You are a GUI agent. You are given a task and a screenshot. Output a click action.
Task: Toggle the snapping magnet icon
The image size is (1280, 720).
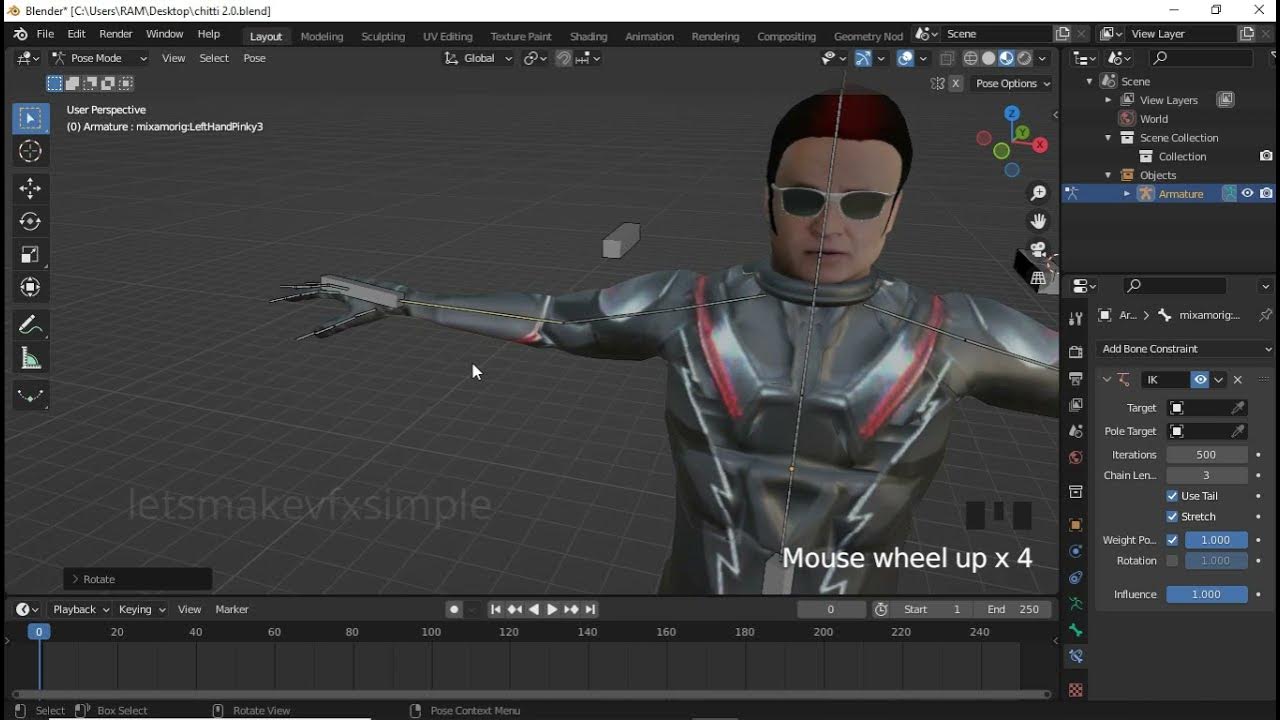563,58
